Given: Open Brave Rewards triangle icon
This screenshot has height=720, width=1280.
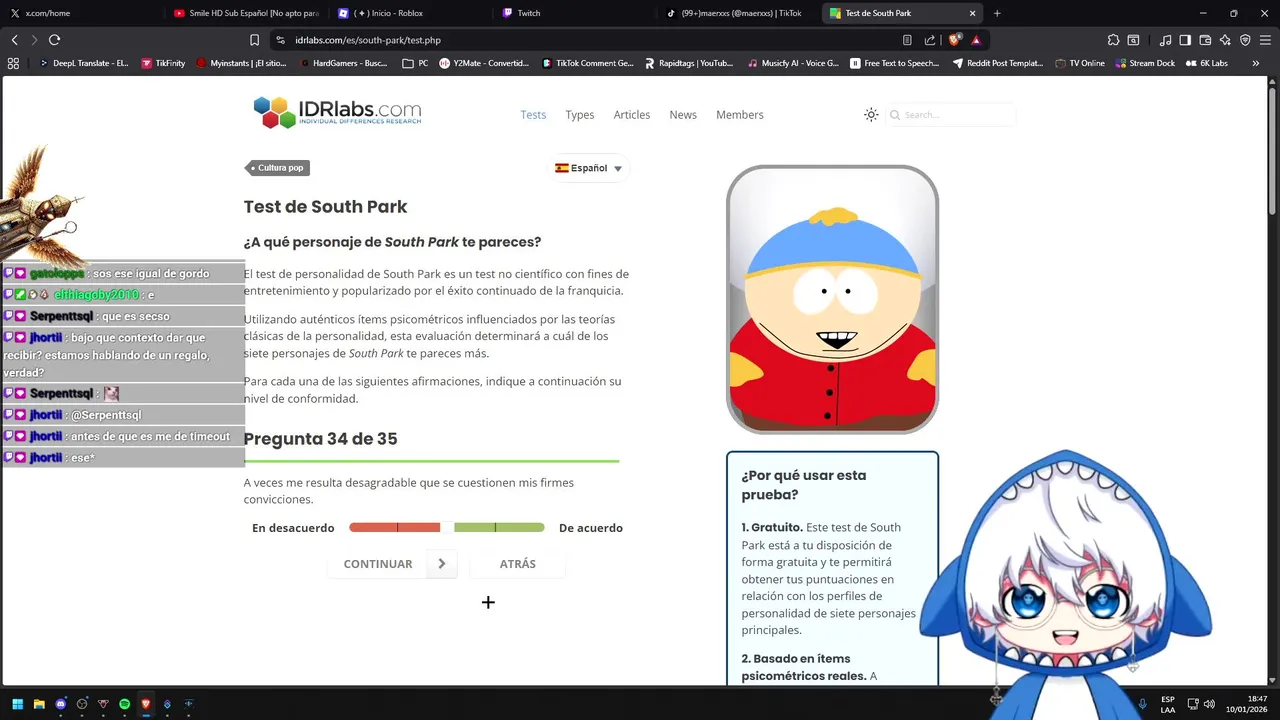Looking at the screenshot, I should (x=976, y=40).
